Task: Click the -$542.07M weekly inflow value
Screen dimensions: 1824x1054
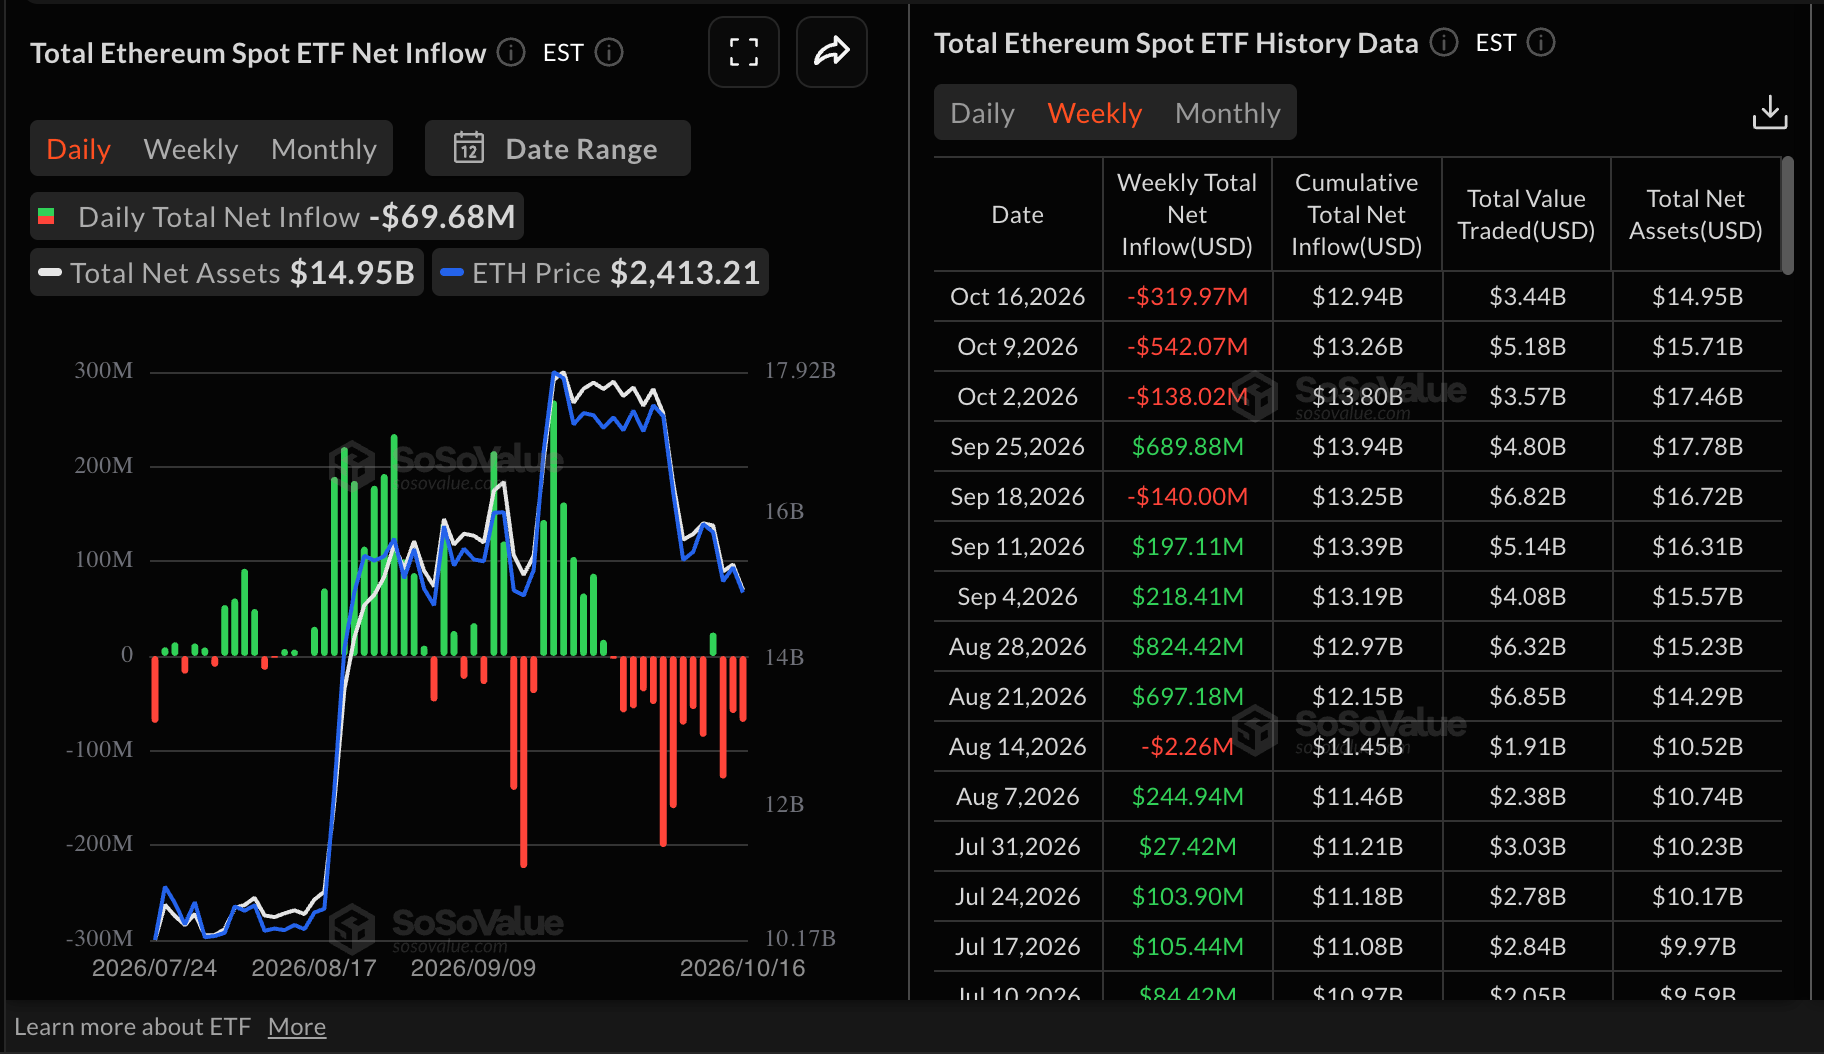Action: click(1187, 346)
